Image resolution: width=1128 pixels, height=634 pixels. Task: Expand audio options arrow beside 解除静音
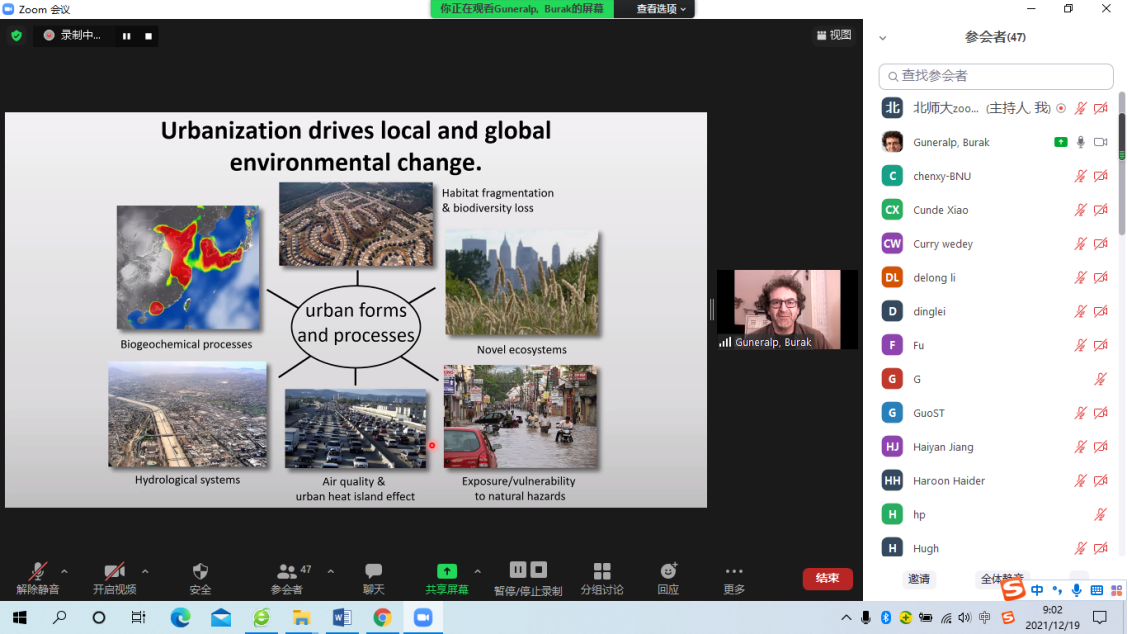coord(65,572)
